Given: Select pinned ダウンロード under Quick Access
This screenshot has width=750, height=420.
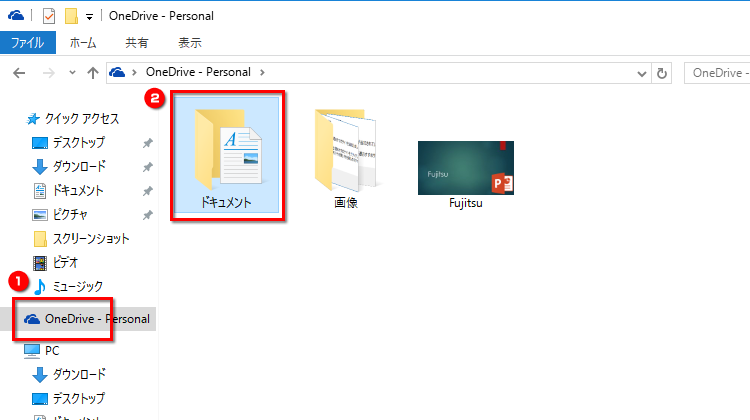Looking at the screenshot, I should pos(79,166).
